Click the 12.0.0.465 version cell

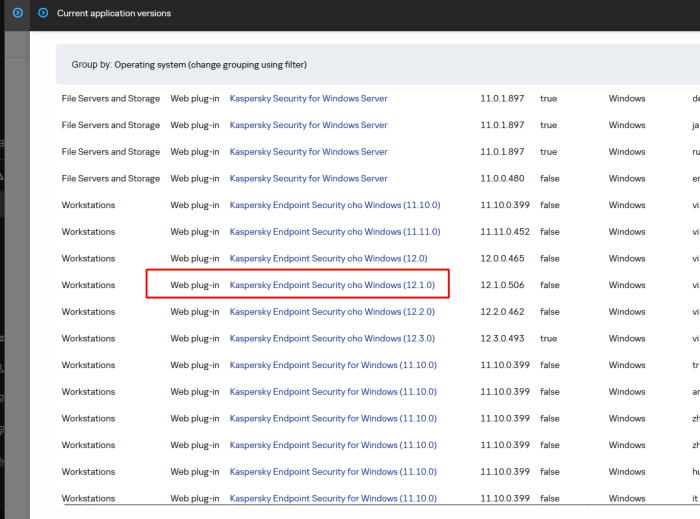502,258
